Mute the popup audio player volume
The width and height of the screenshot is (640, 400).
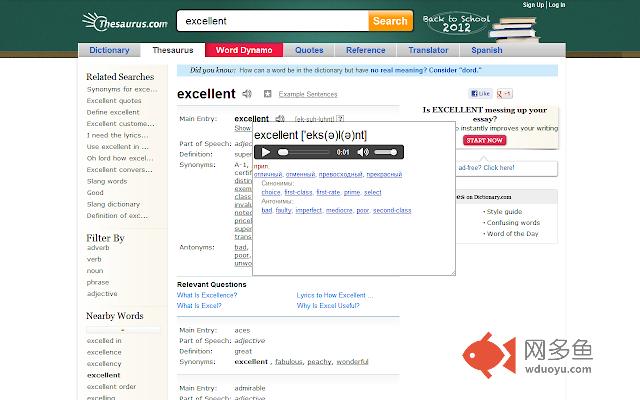tap(363, 152)
